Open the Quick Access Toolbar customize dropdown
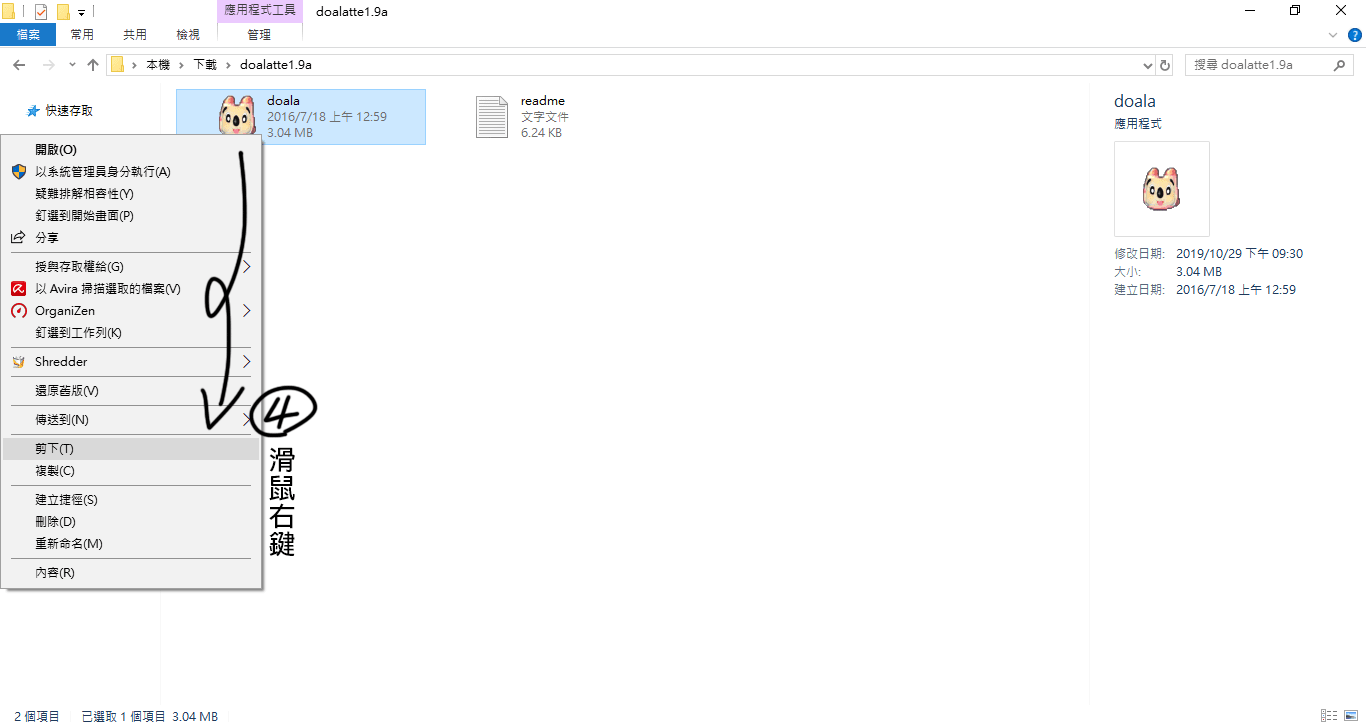1366x728 pixels. [81, 13]
